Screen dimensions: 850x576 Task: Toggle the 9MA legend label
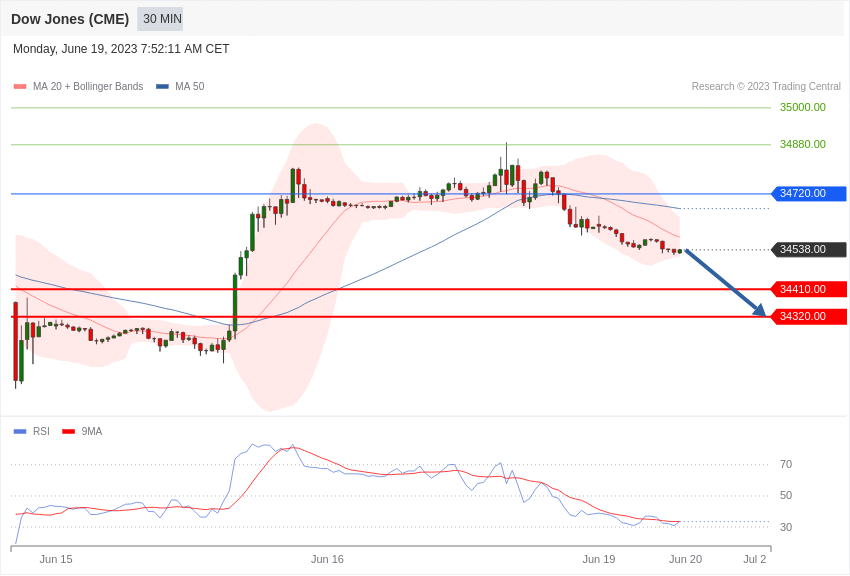pos(92,432)
